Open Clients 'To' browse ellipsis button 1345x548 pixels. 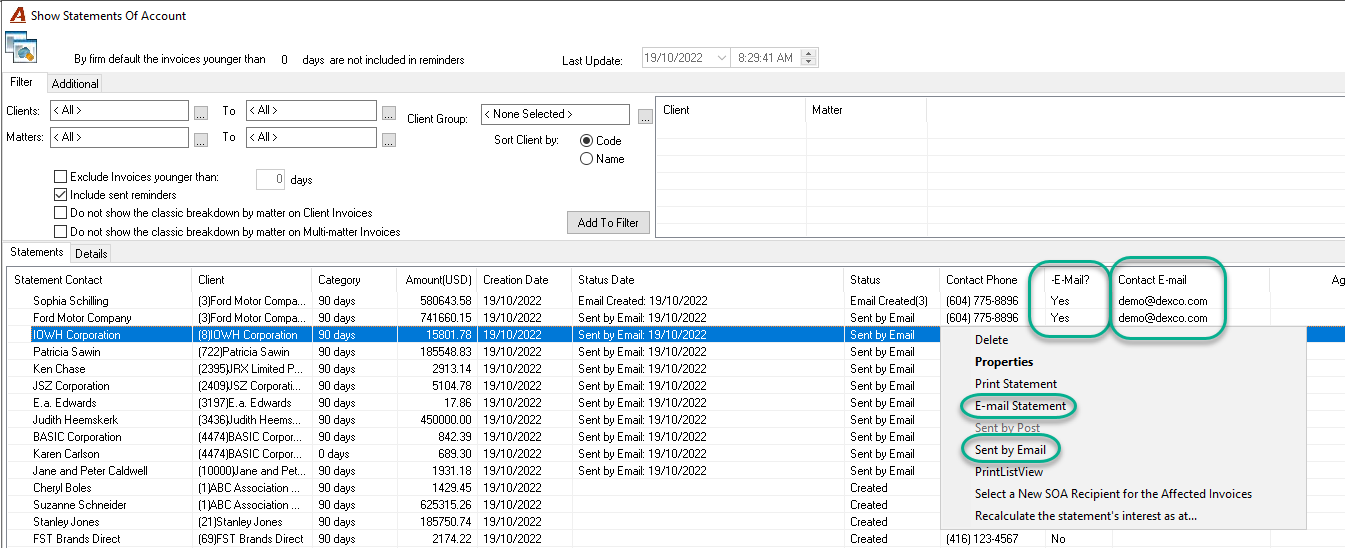pos(389,113)
